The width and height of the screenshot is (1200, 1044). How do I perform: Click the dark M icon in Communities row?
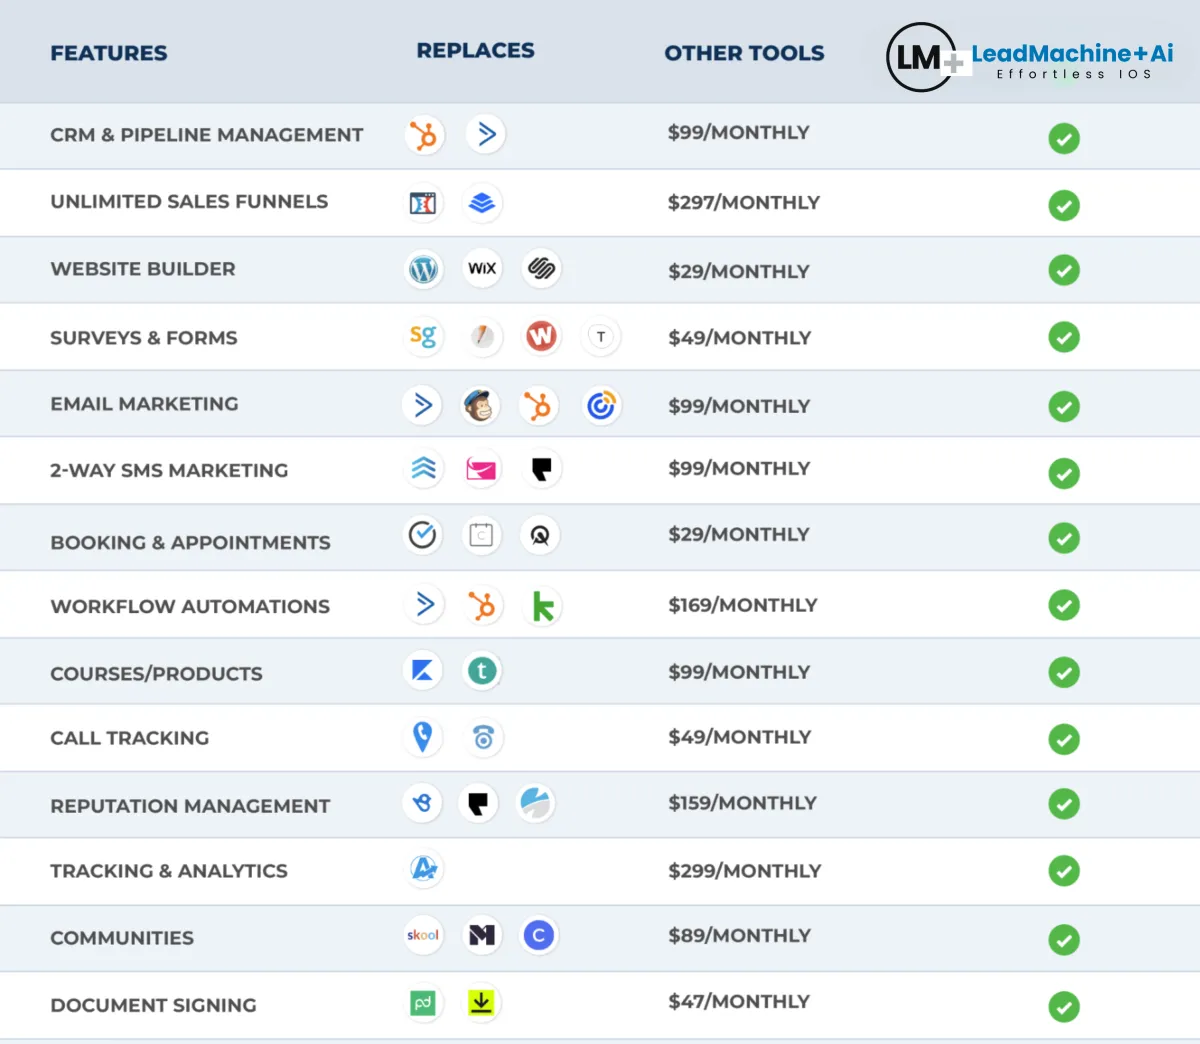click(482, 935)
